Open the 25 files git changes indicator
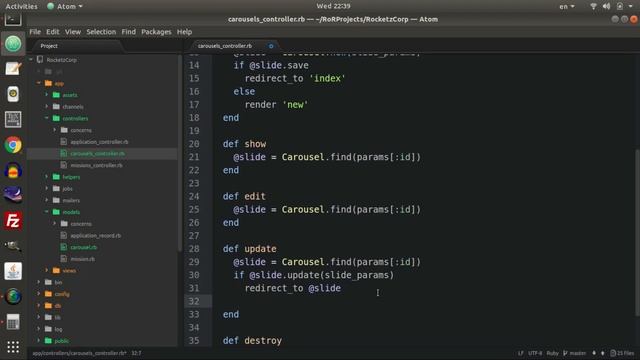The image size is (640, 360). click(x=622, y=353)
